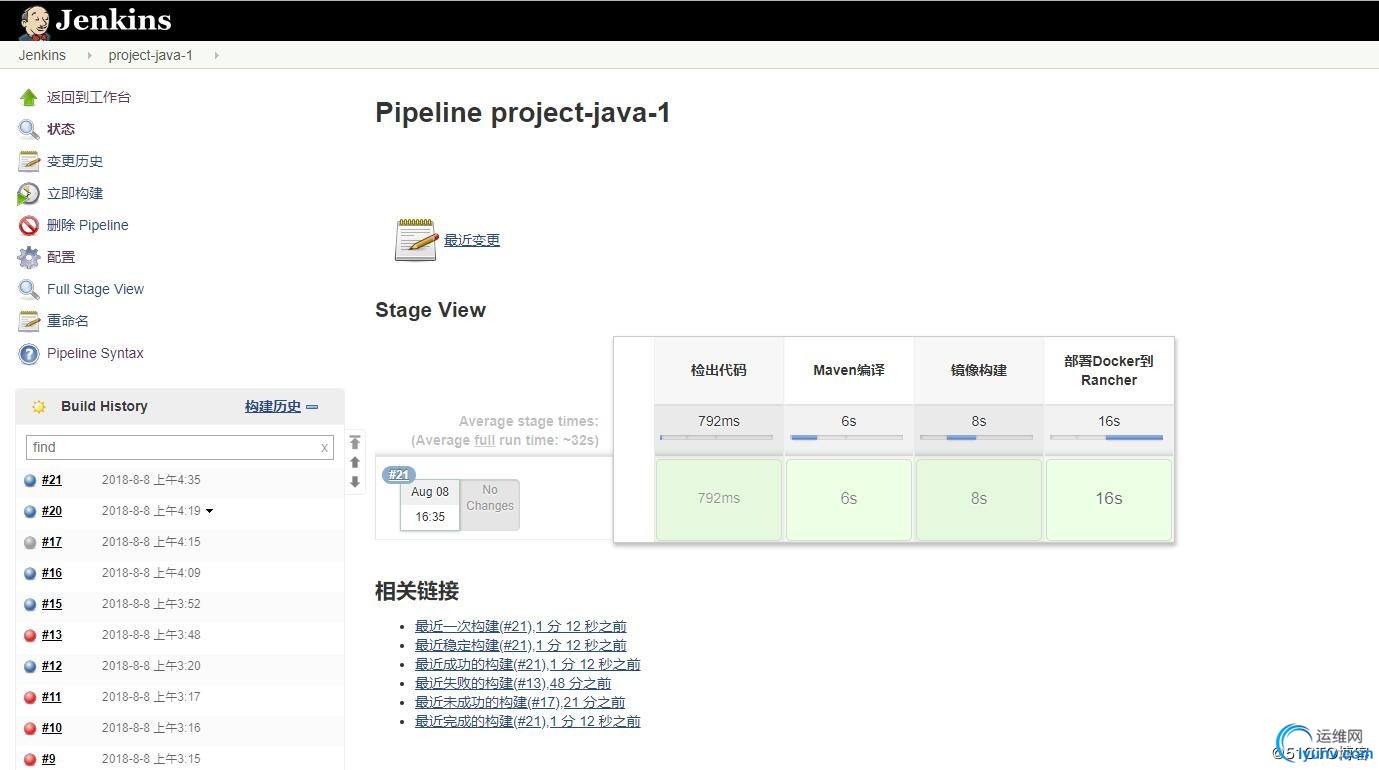The width and height of the screenshot is (1379, 770).
Task: Open project-java-1 breadcrumb link
Action: pos(150,55)
